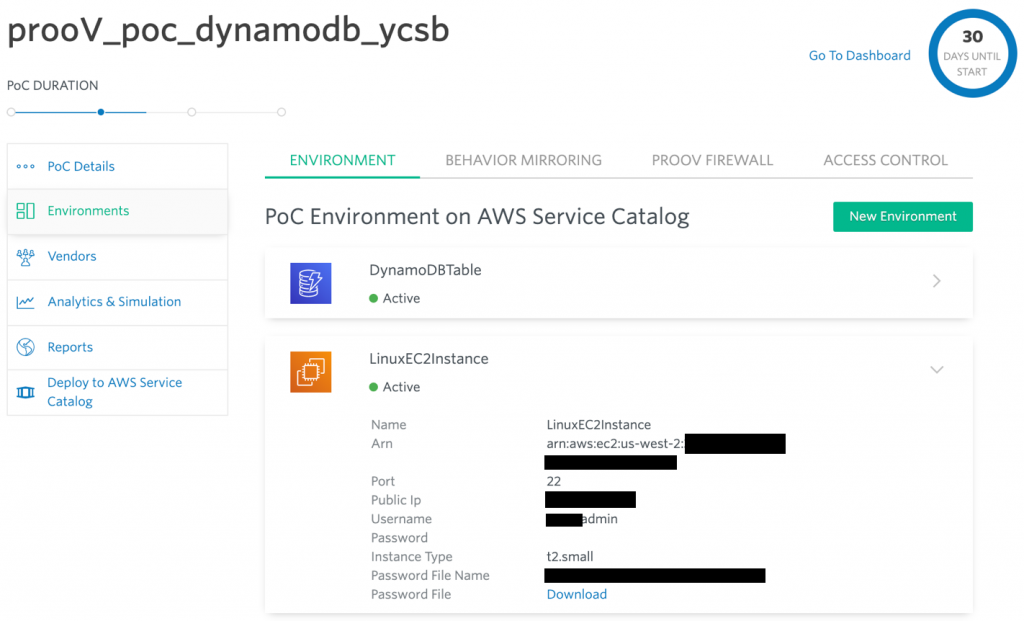Click the orange LinuxEC2Instance service icon
The width and height of the screenshot is (1024, 621).
pos(311,372)
